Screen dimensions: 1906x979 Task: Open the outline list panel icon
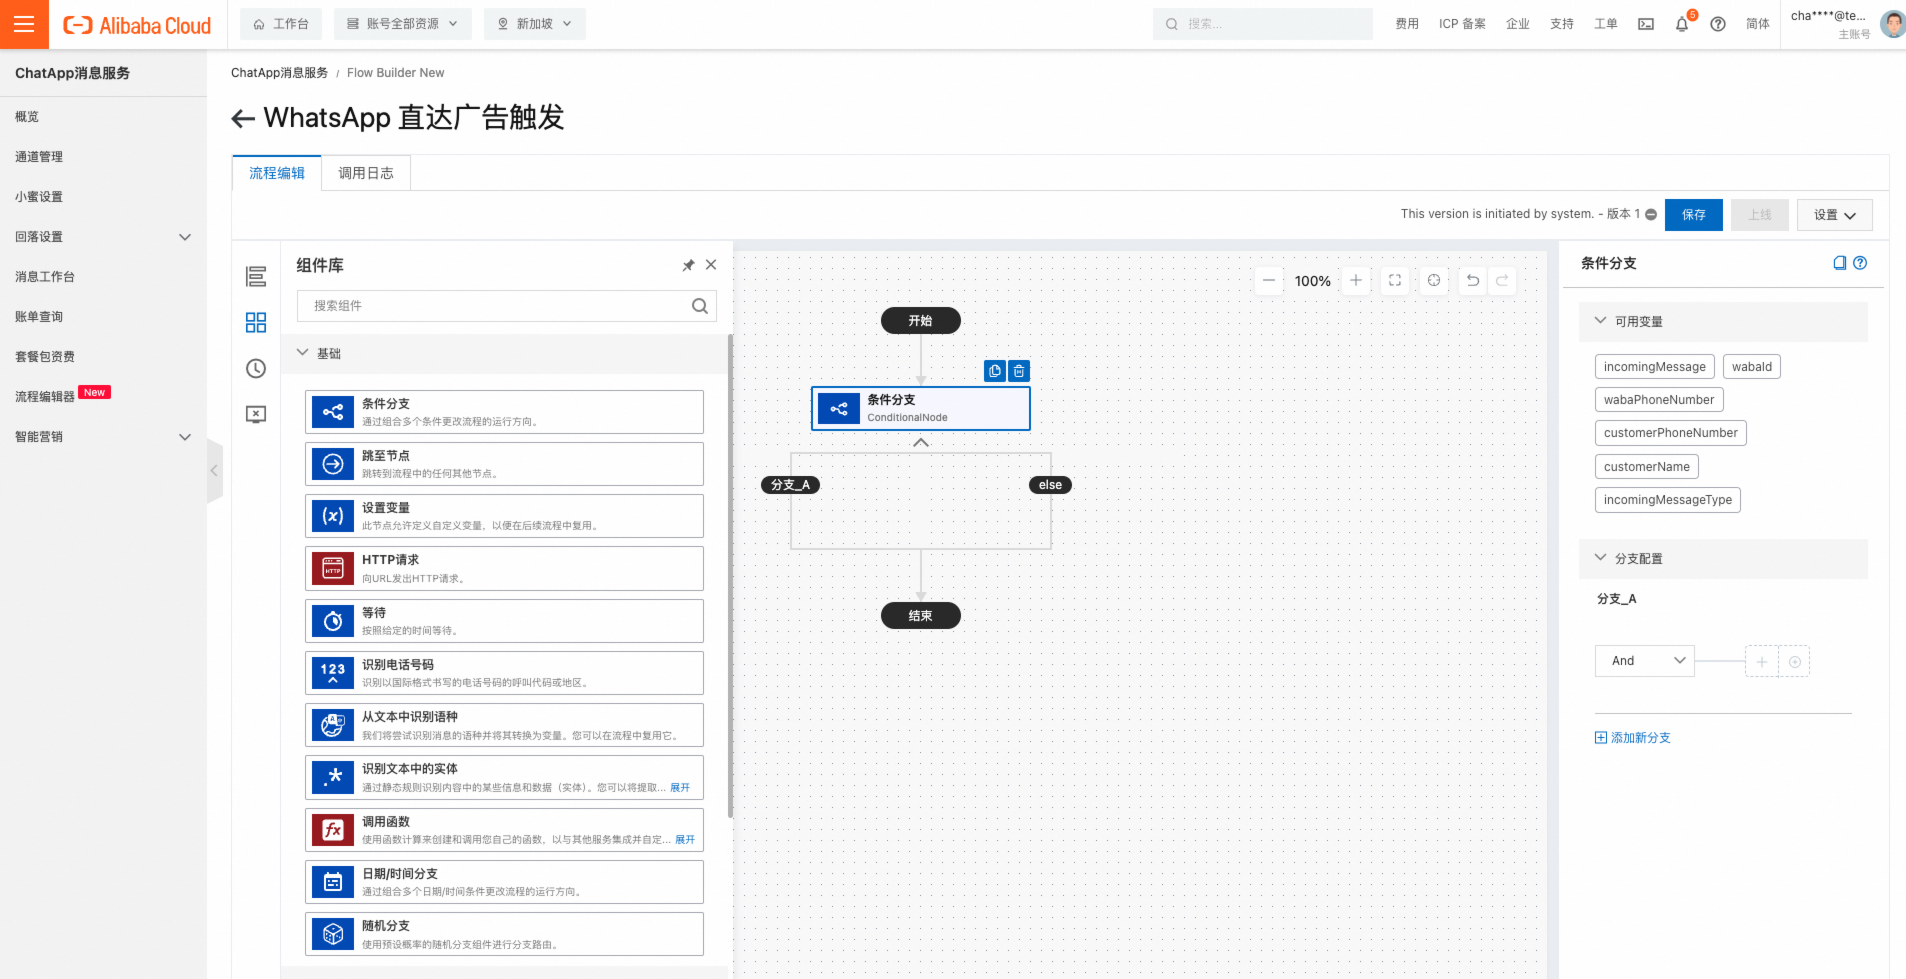pyautogui.click(x=256, y=276)
